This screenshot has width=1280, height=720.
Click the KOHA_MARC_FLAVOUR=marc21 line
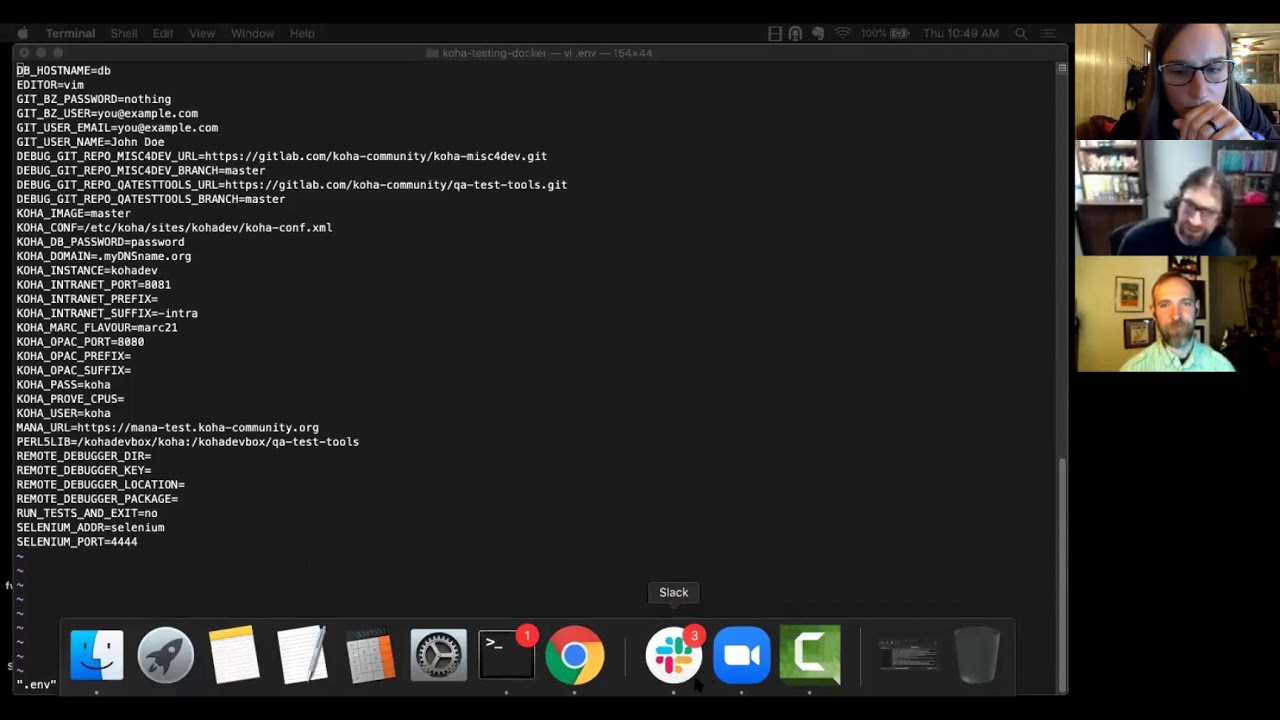(x=97, y=327)
